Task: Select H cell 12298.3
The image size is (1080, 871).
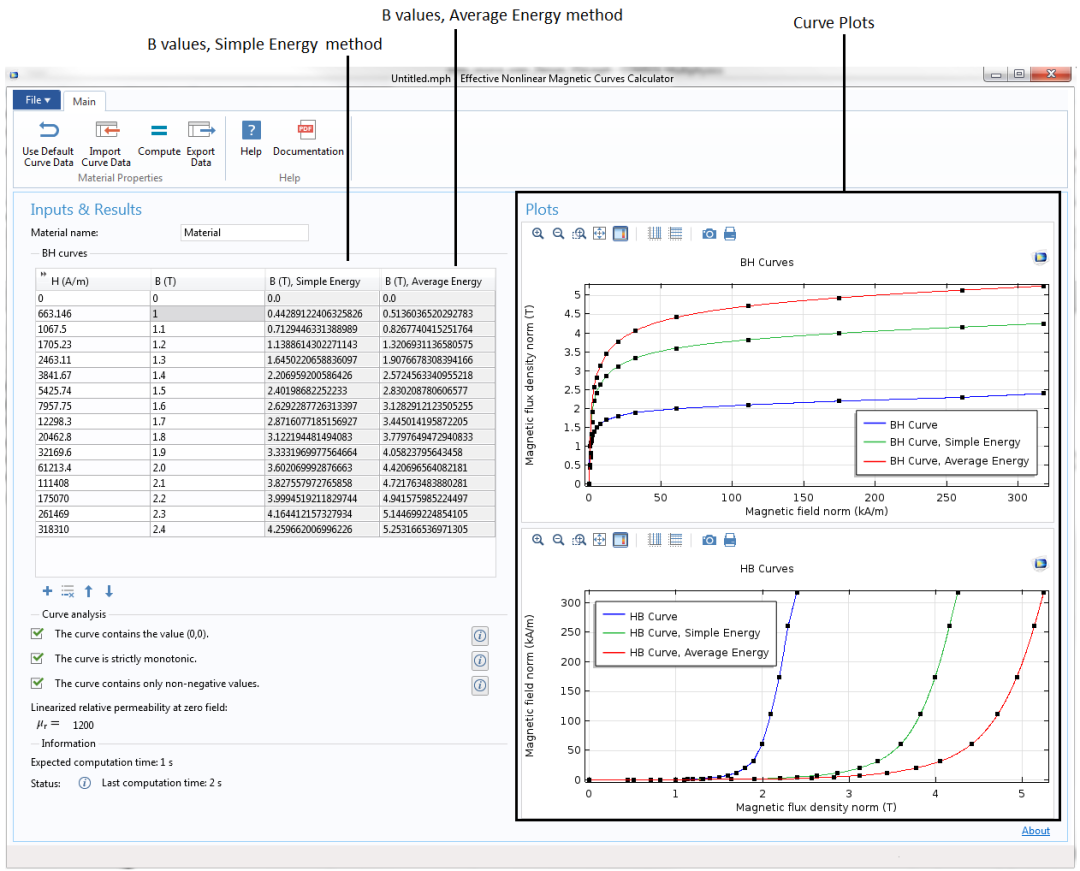Action: click(93, 421)
